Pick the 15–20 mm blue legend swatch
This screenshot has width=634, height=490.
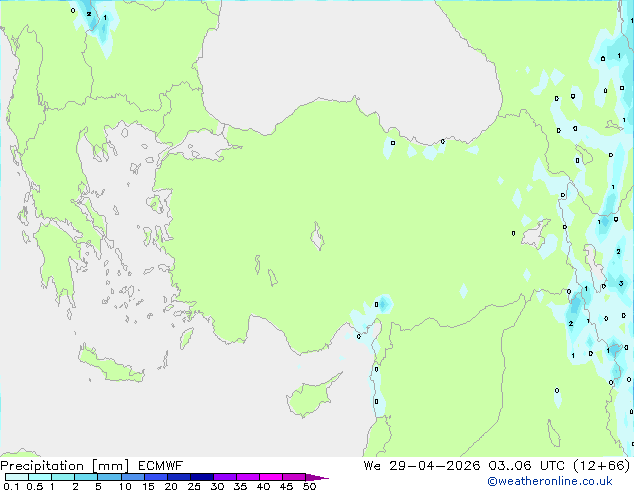click(156, 477)
